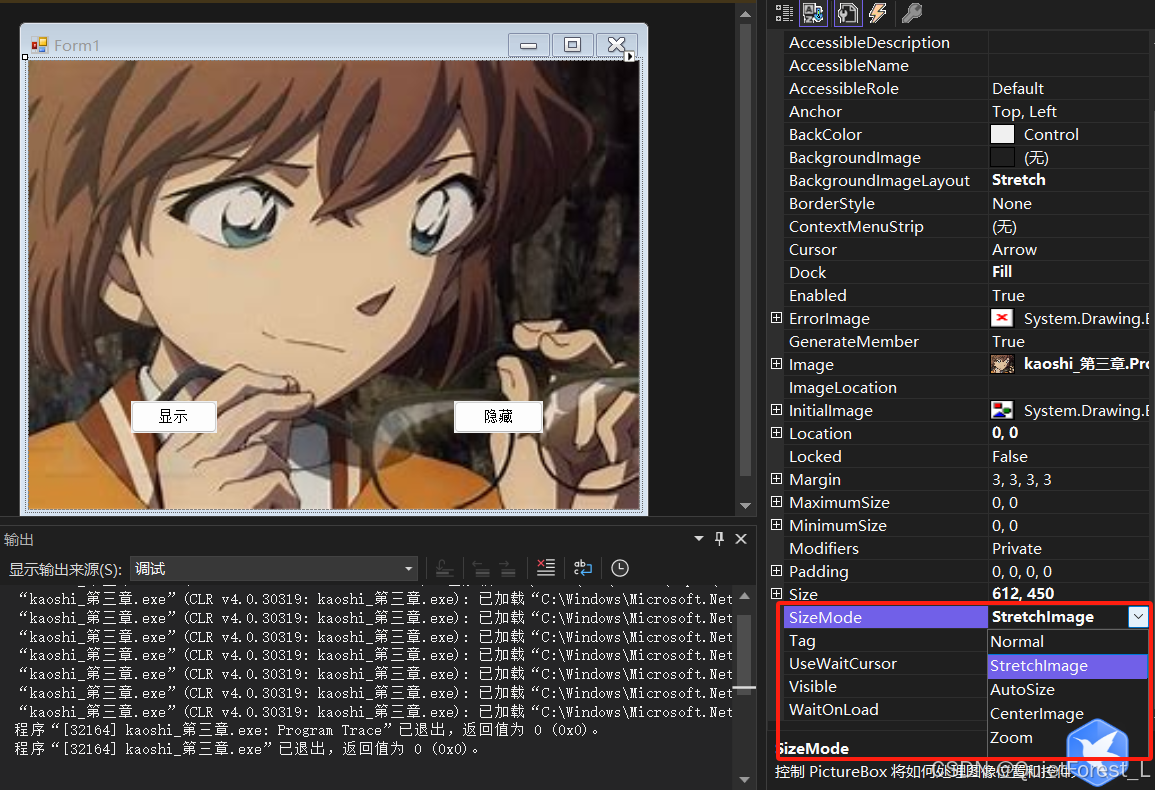Select the AccessibleRole Default value
This screenshot has width=1155, height=790.
click(1017, 88)
